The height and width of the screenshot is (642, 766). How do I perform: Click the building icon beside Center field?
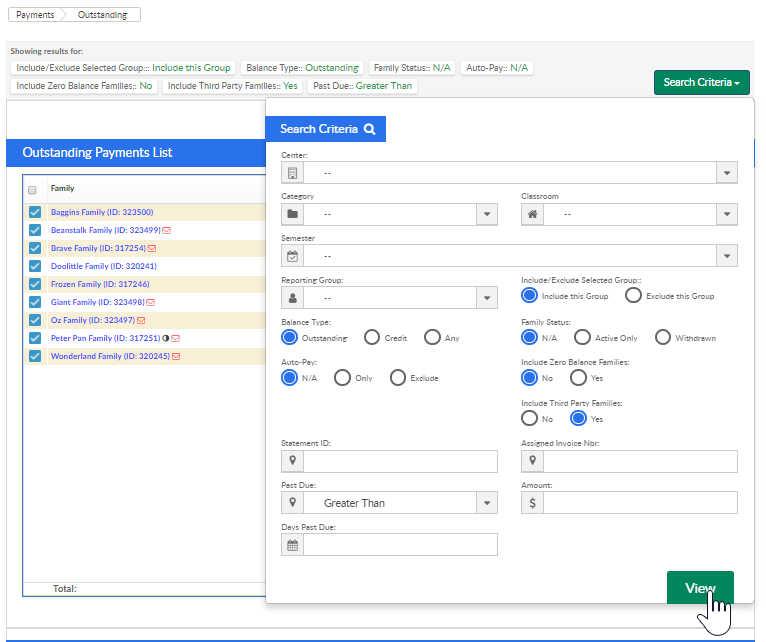click(292, 173)
